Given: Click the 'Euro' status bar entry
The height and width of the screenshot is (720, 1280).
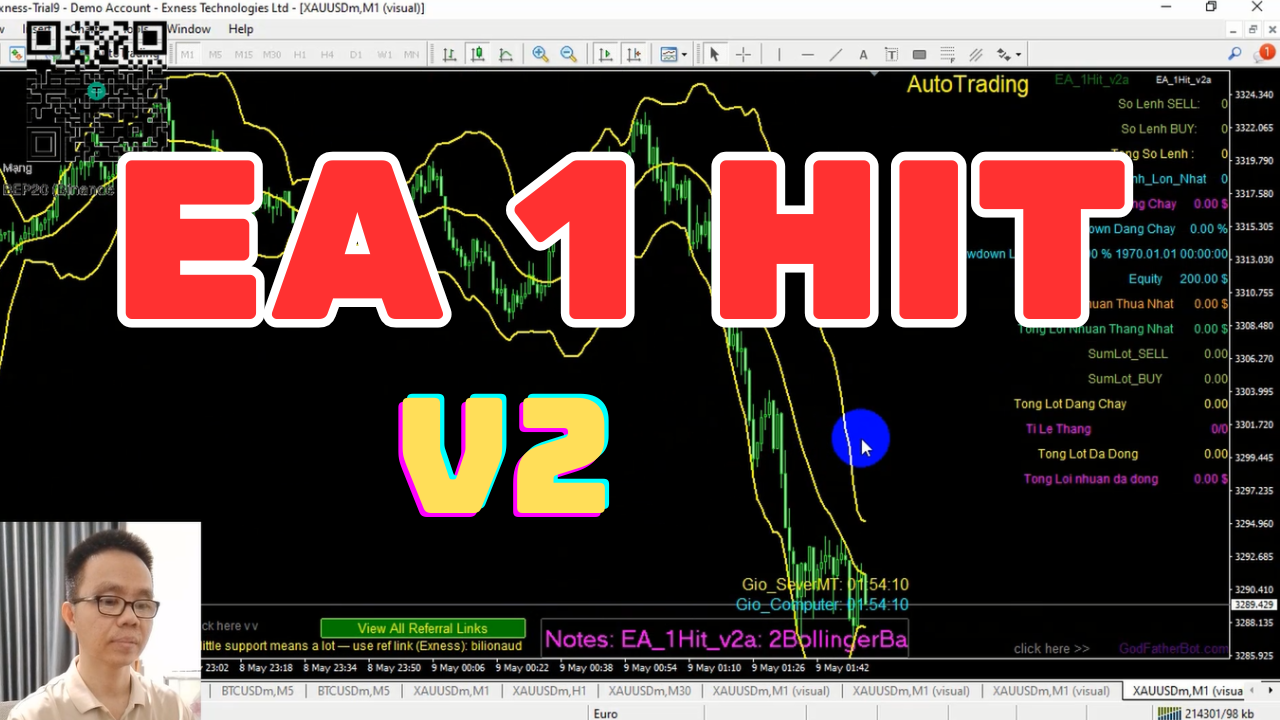Looking at the screenshot, I should point(605,713).
